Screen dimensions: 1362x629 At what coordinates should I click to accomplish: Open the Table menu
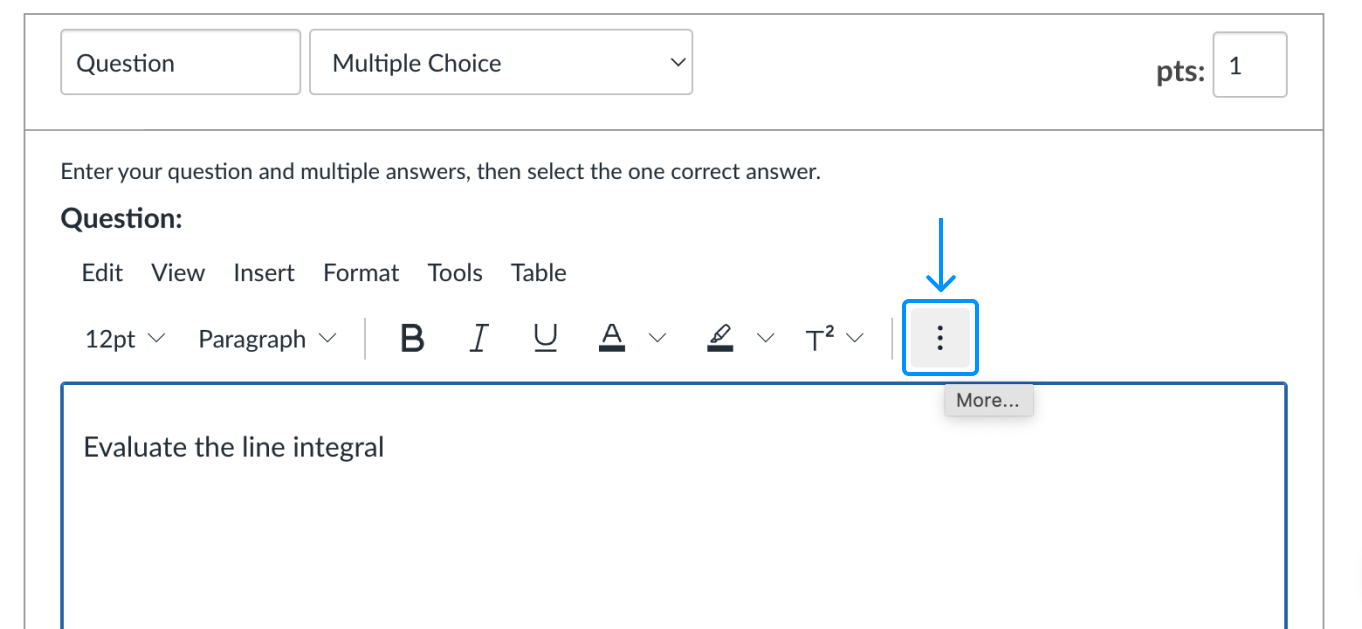538,273
